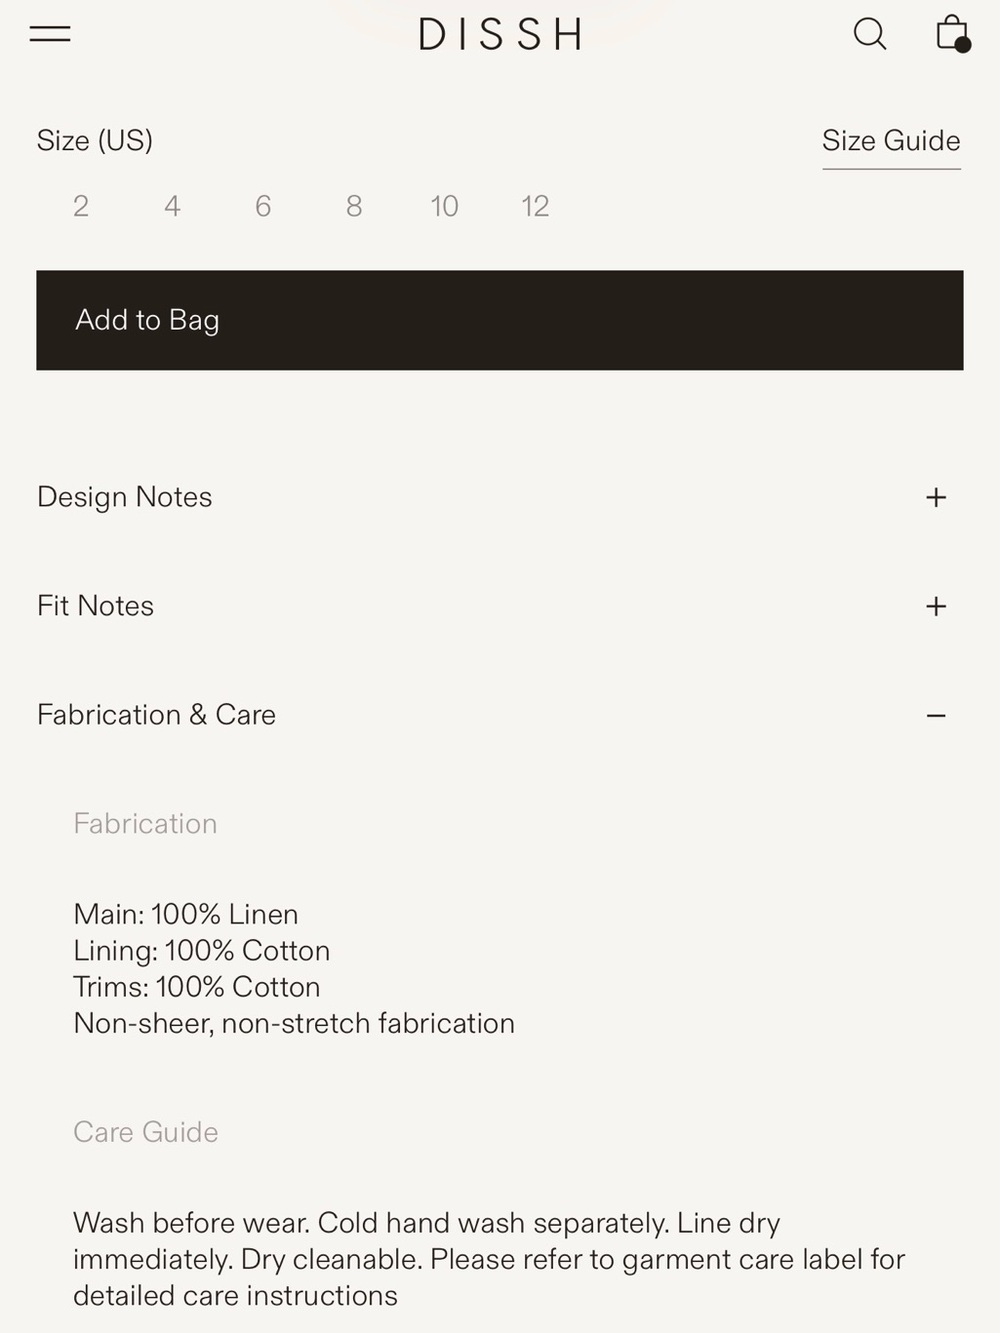Open the Fit Notes section

point(499,606)
